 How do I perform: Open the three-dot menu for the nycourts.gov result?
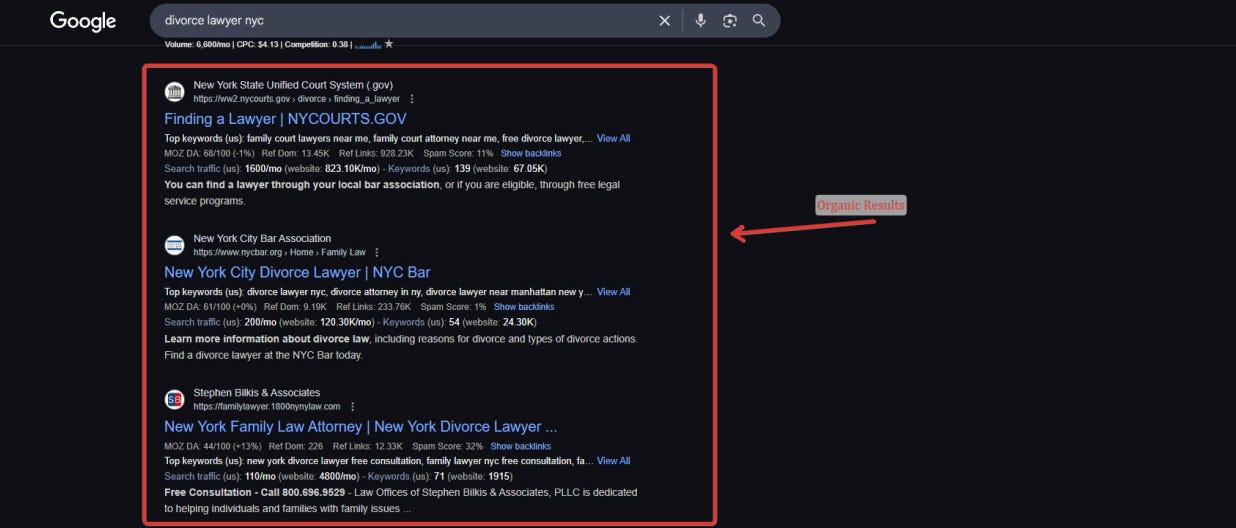point(412,99)
